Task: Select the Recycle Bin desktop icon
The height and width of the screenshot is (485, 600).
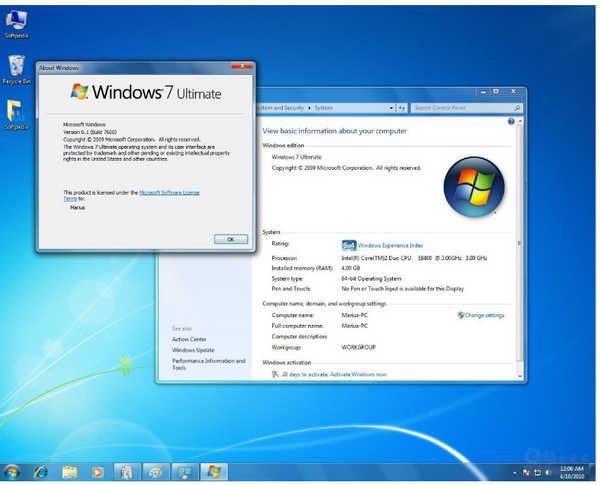Action: (16, 70)
